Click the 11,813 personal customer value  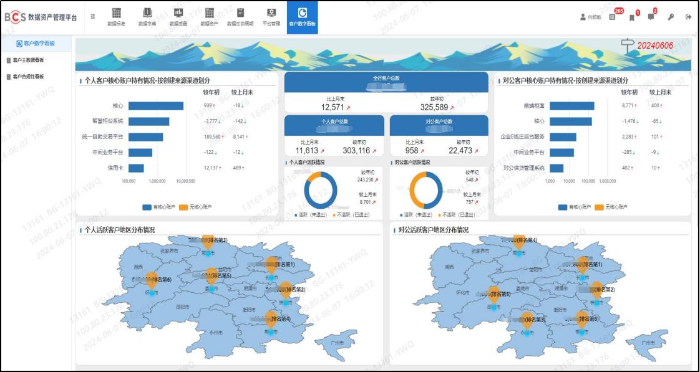coord(307,151)
